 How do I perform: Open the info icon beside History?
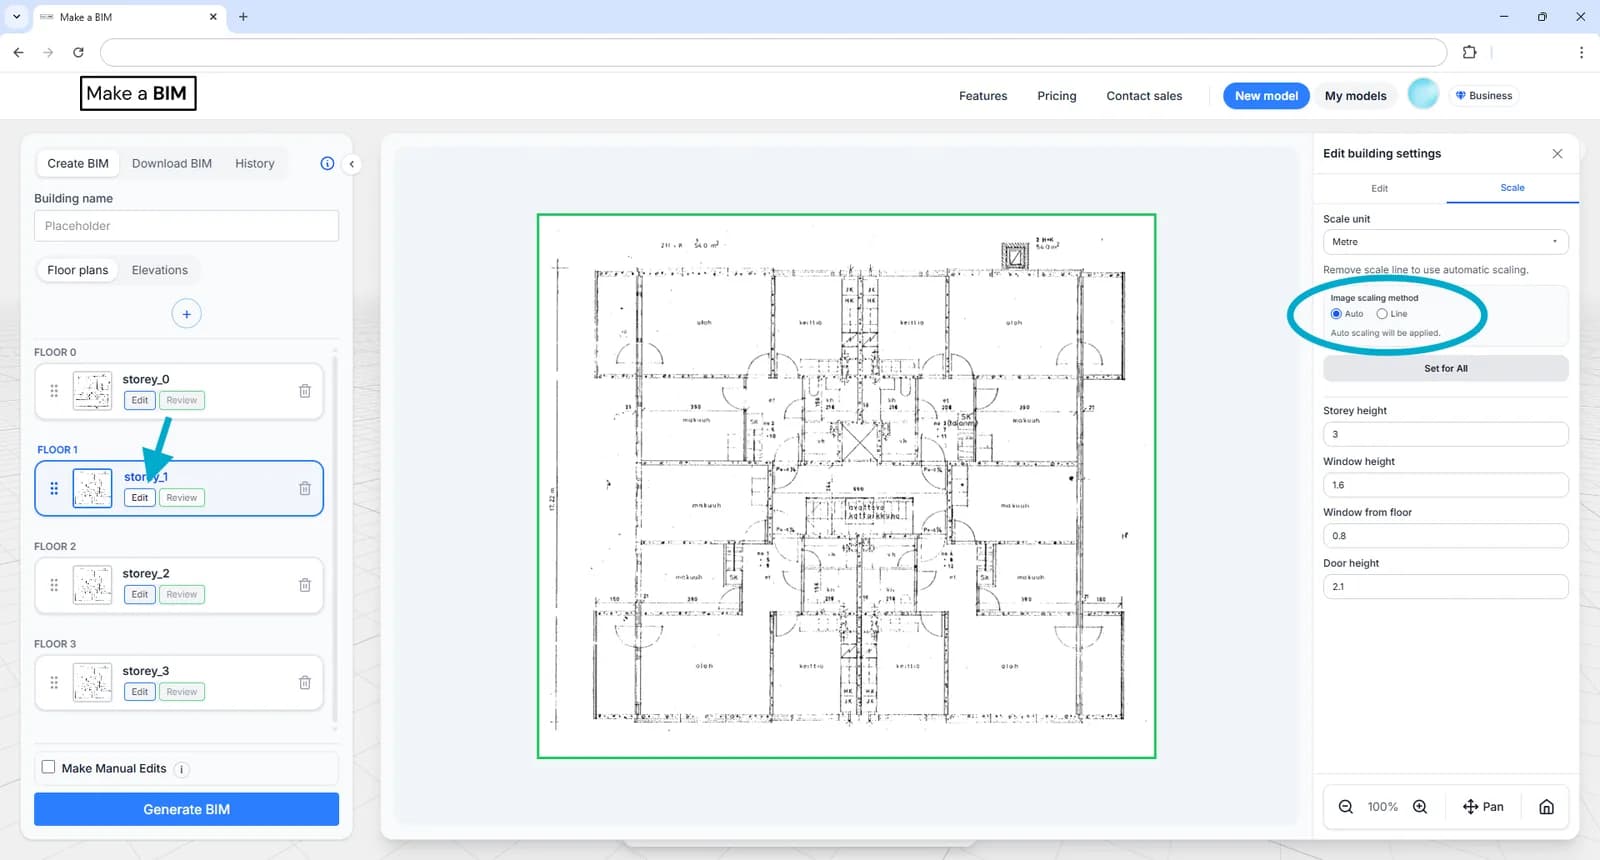327,163
